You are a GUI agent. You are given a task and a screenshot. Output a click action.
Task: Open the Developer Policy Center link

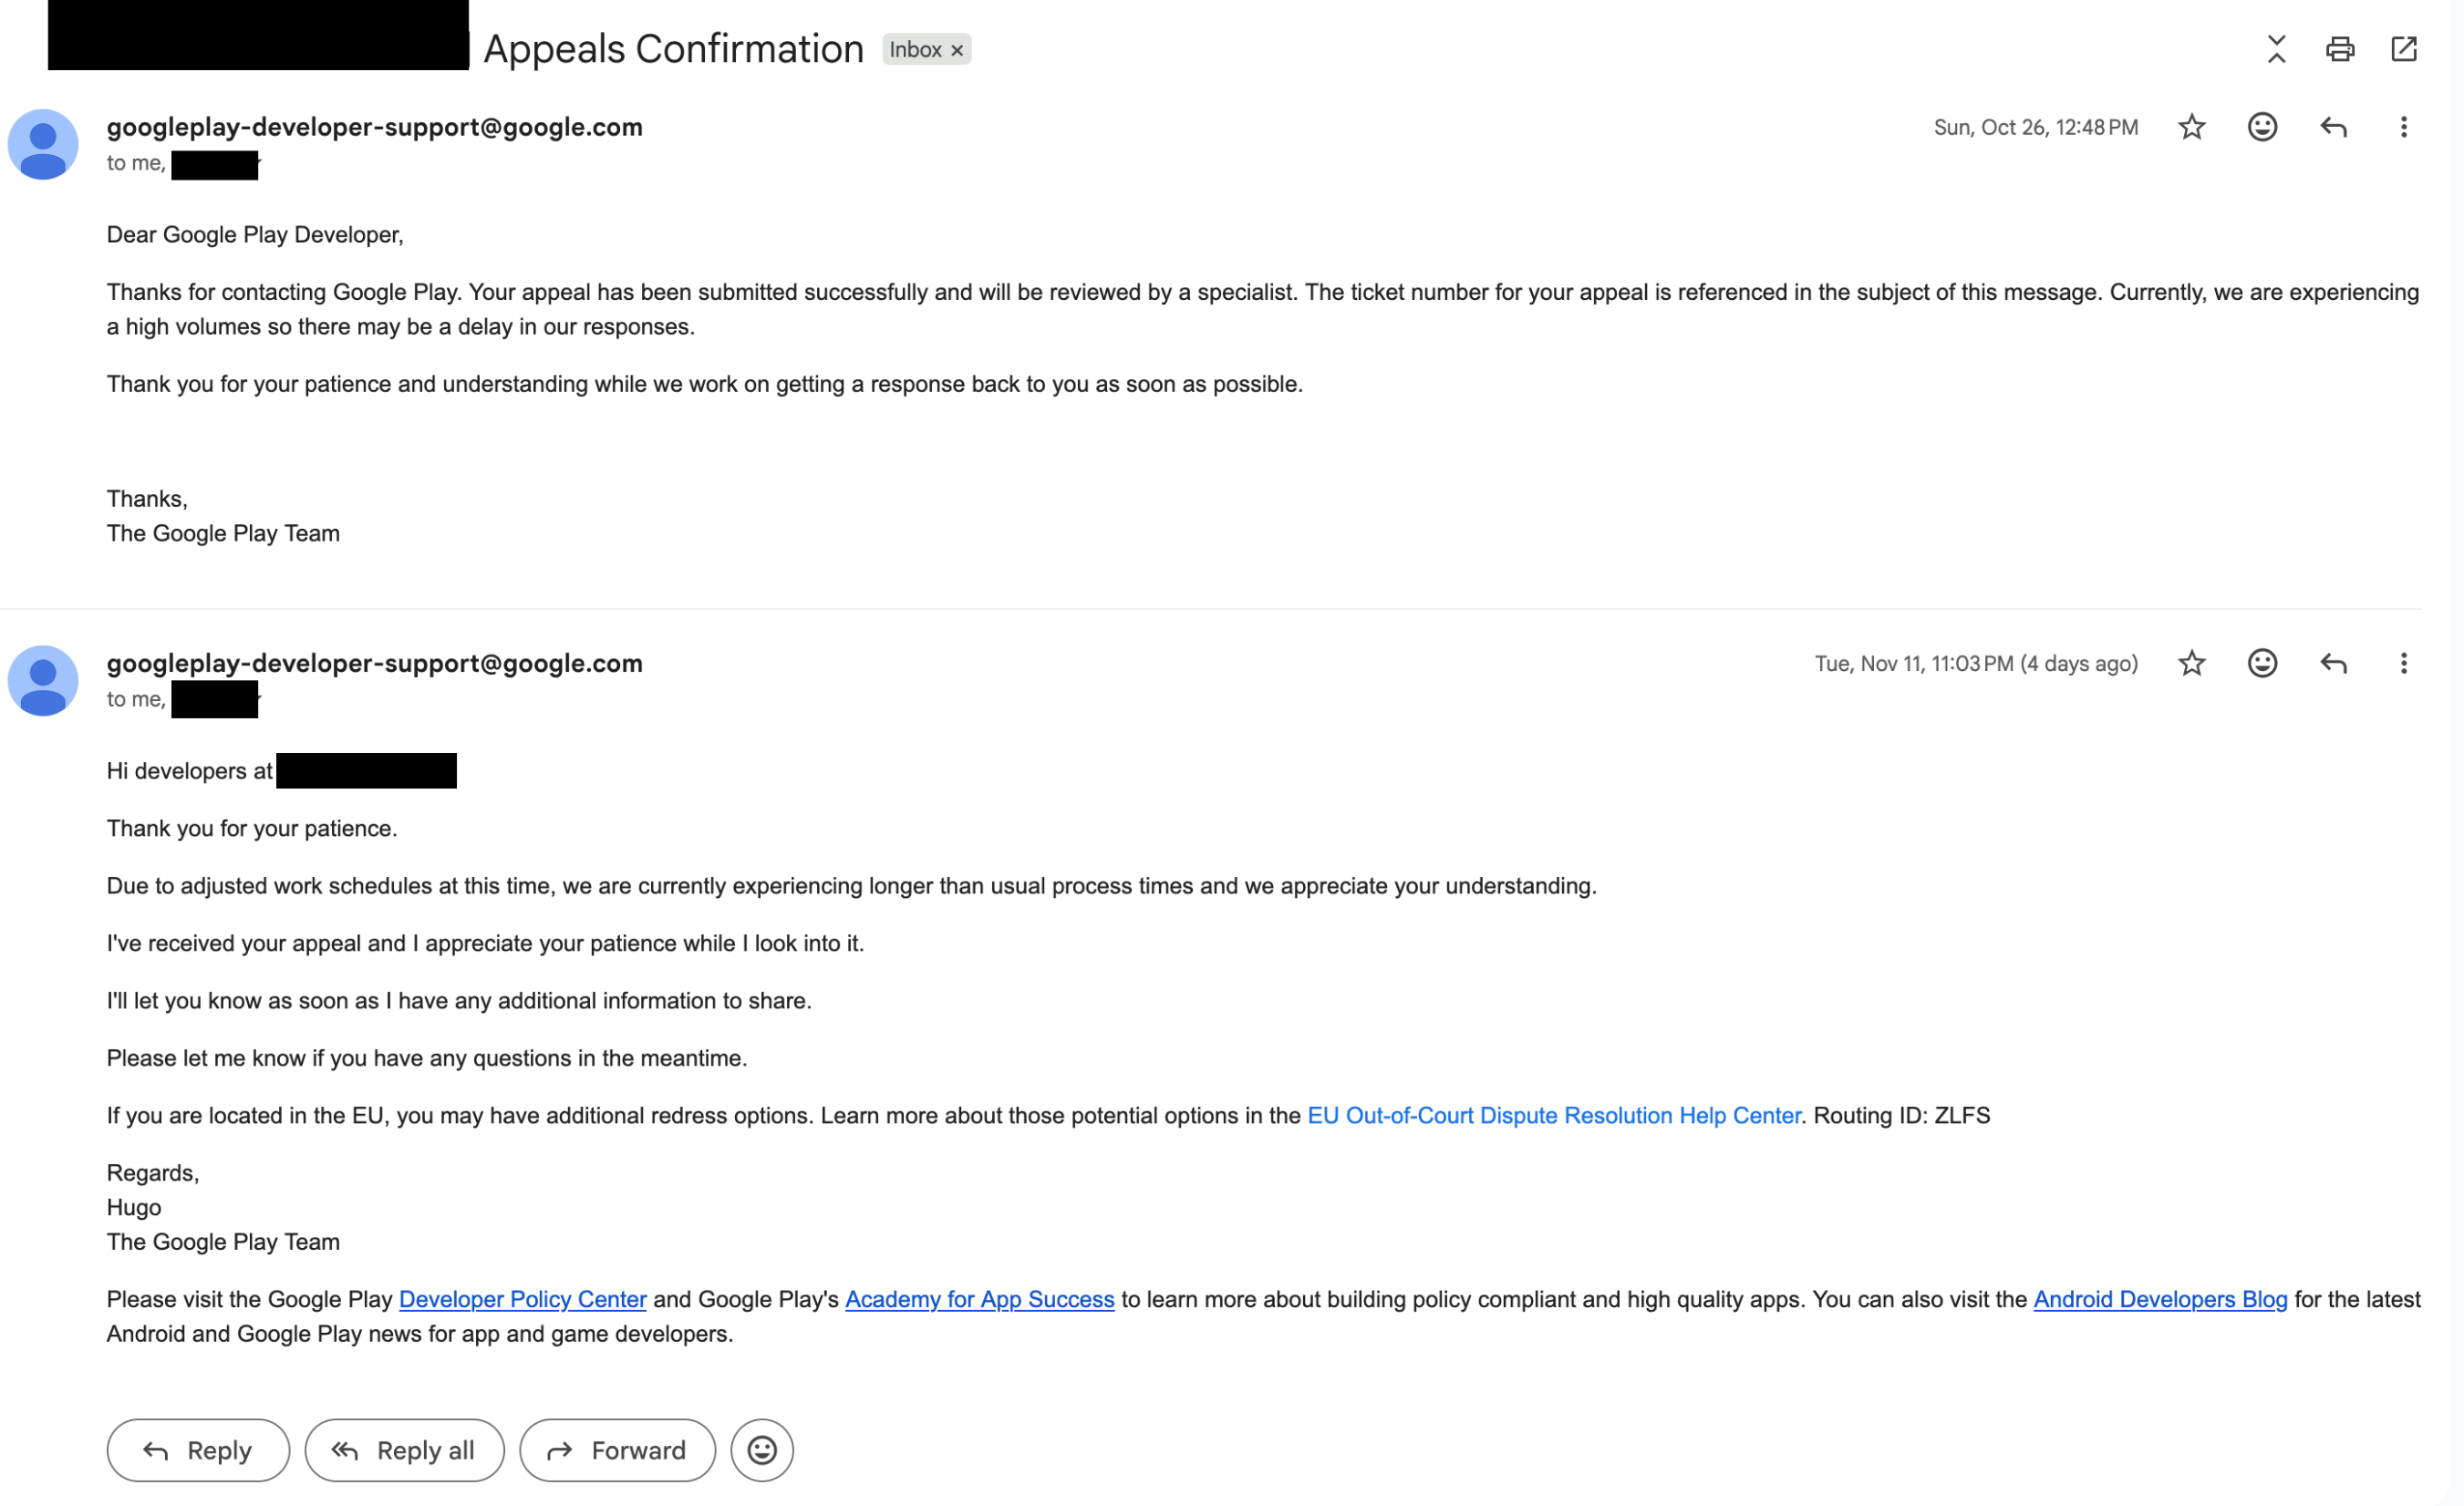[x=523, y=1299]
